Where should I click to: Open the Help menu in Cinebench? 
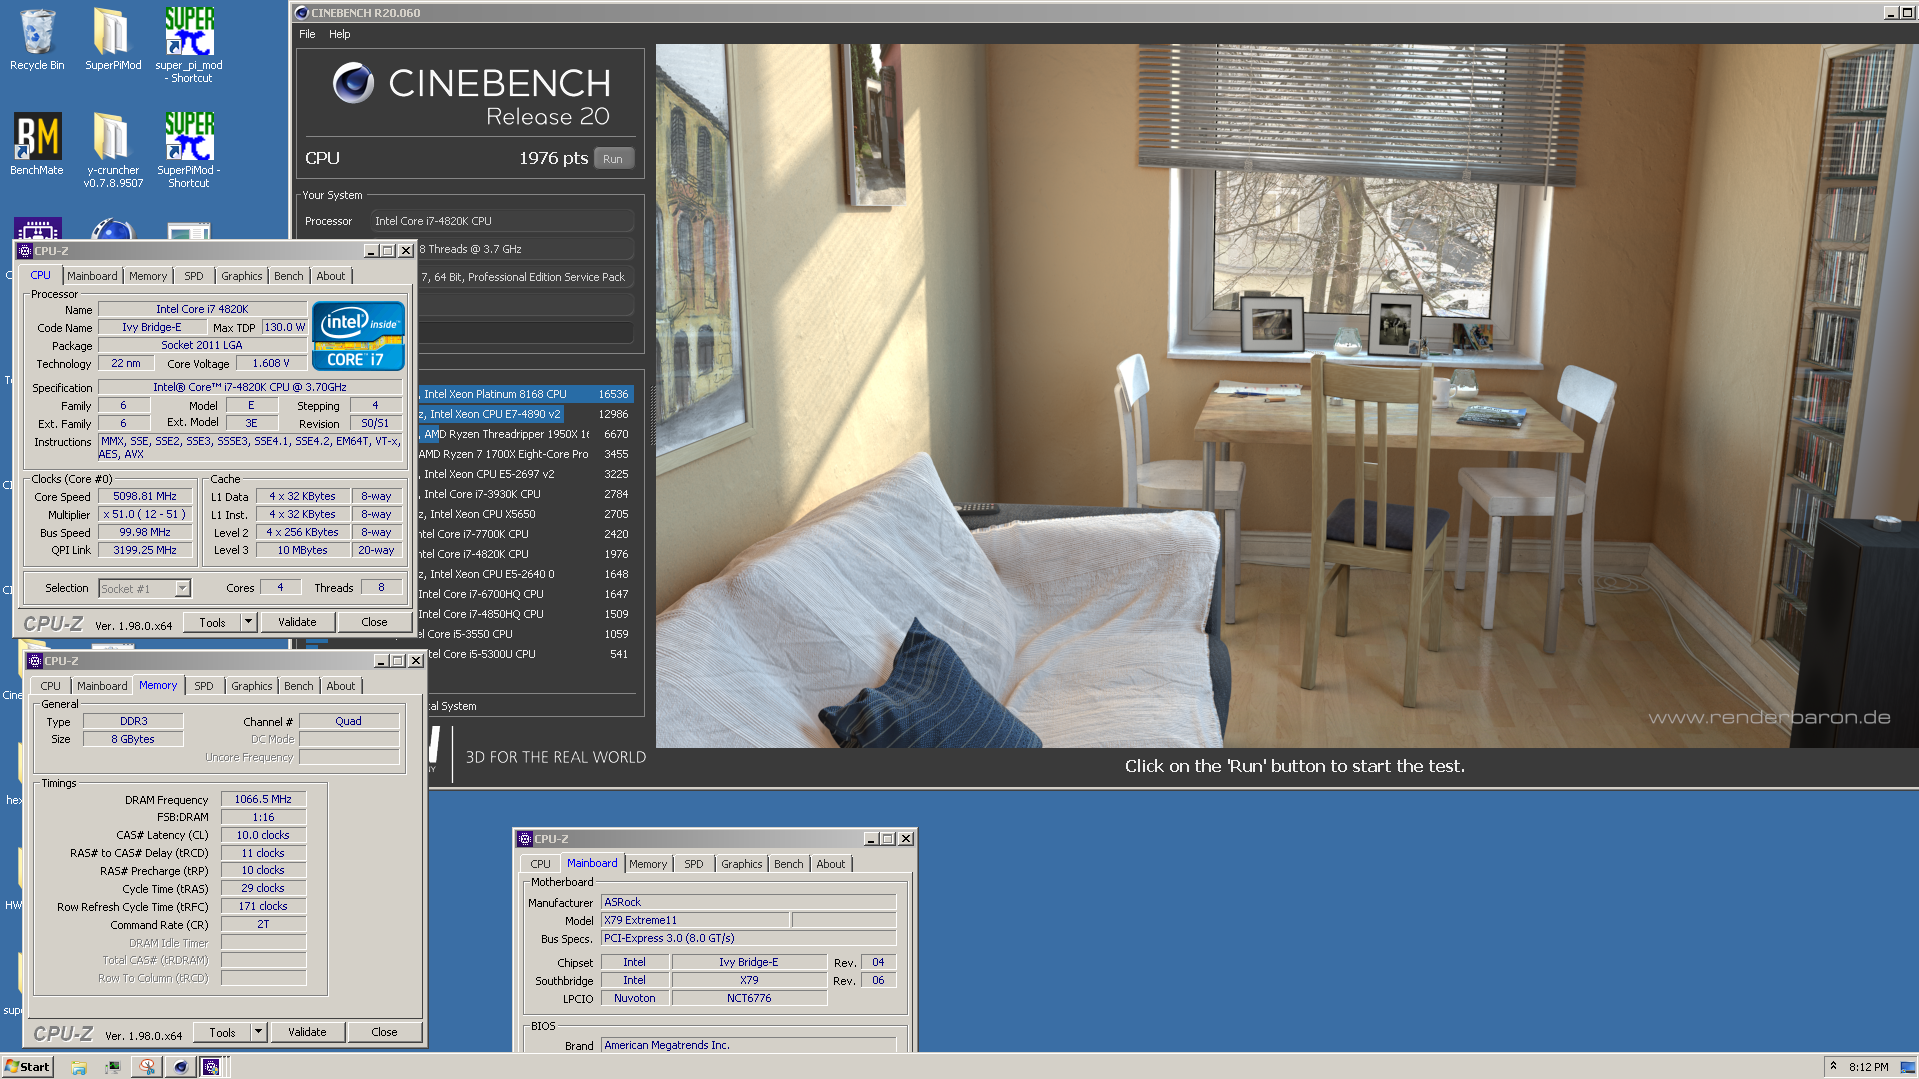pos(340,34)
